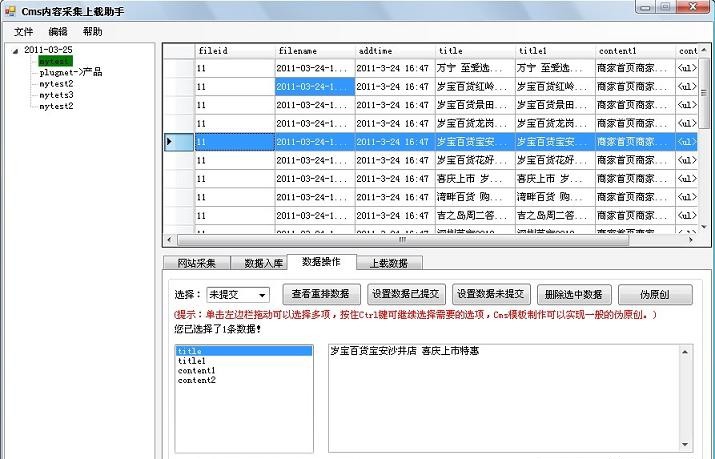Screen dimensions: 715x459
Task: Click the 查看重排数据 button
Action: click(321, 294)
